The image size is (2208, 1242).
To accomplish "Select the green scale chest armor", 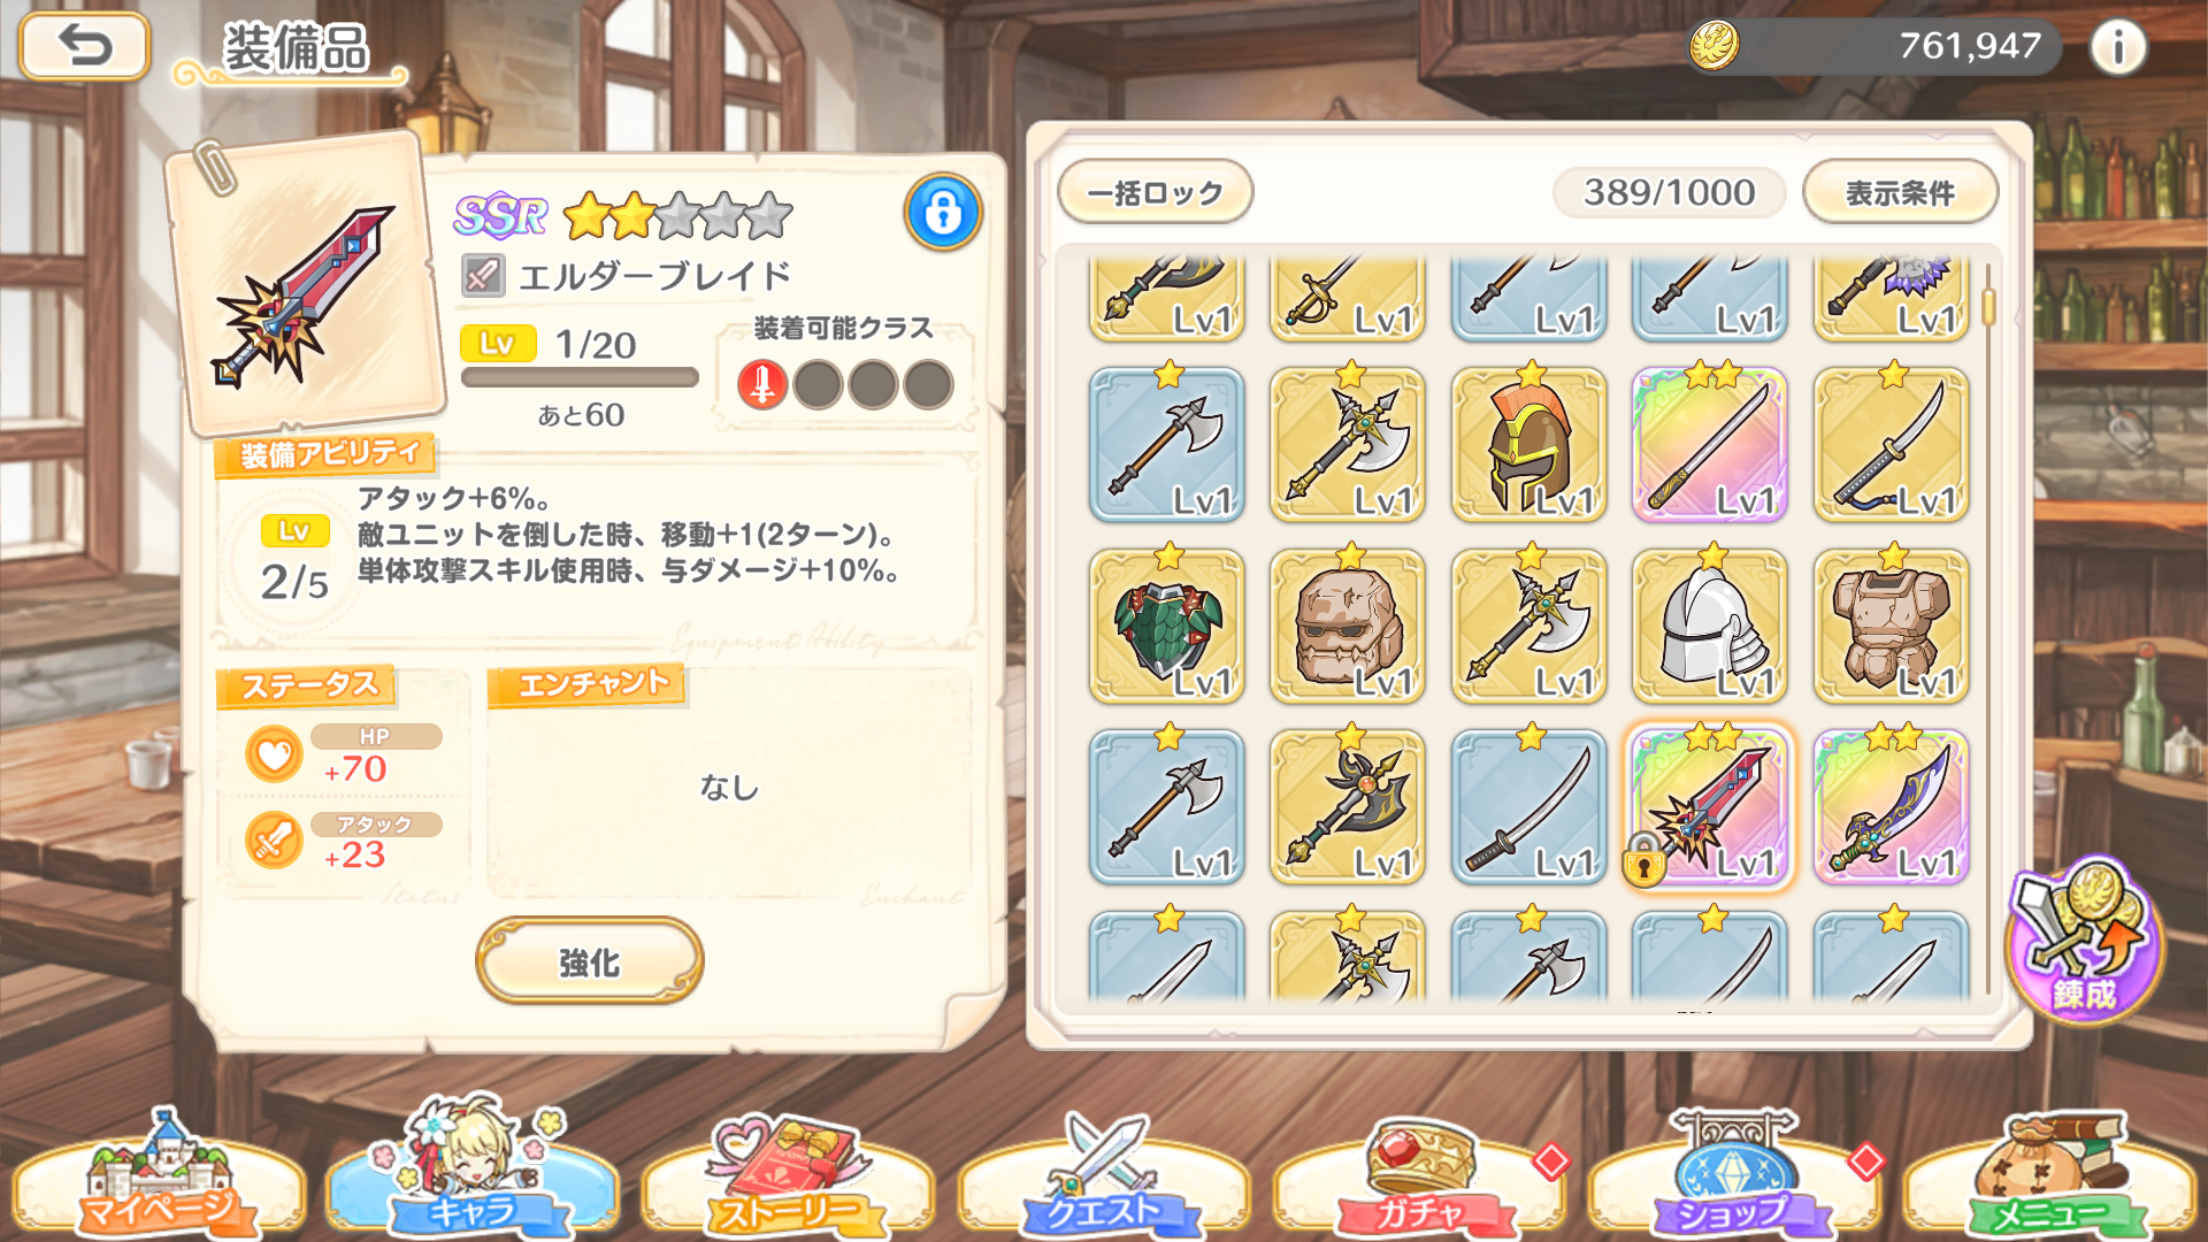I will click(1166, 626).
